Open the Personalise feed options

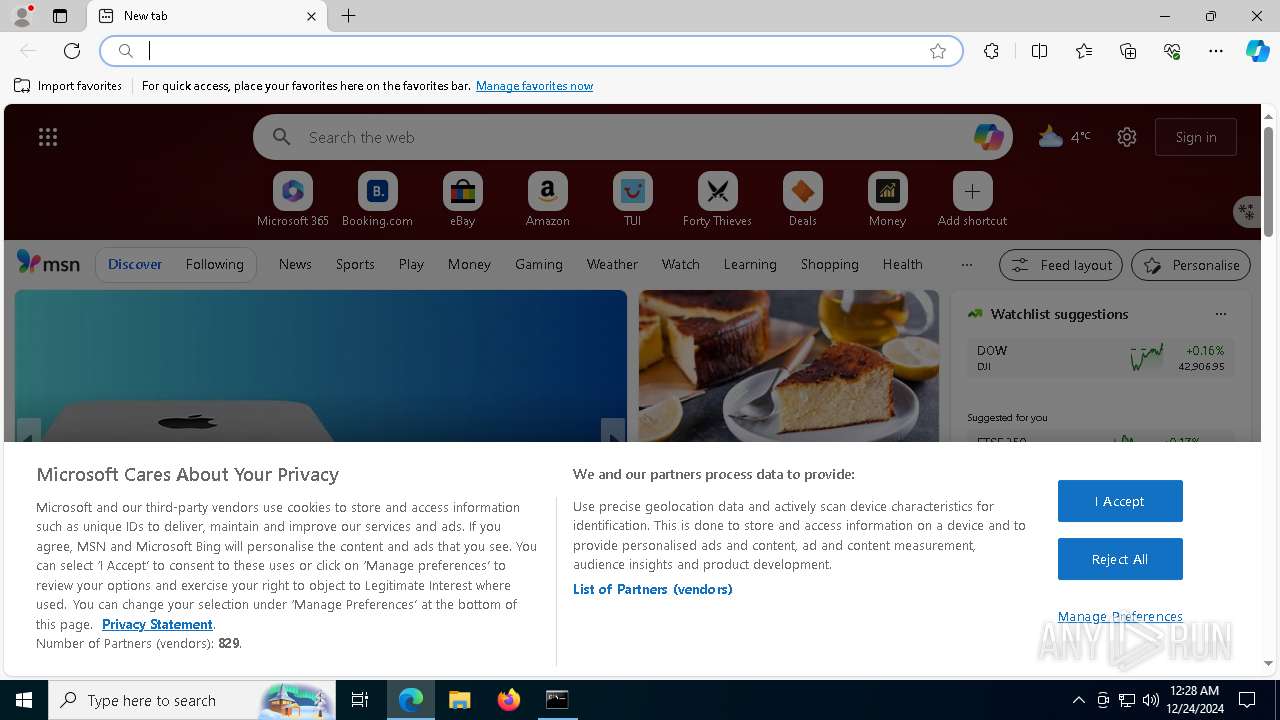pyautogui.click(x=1191, y=265)
